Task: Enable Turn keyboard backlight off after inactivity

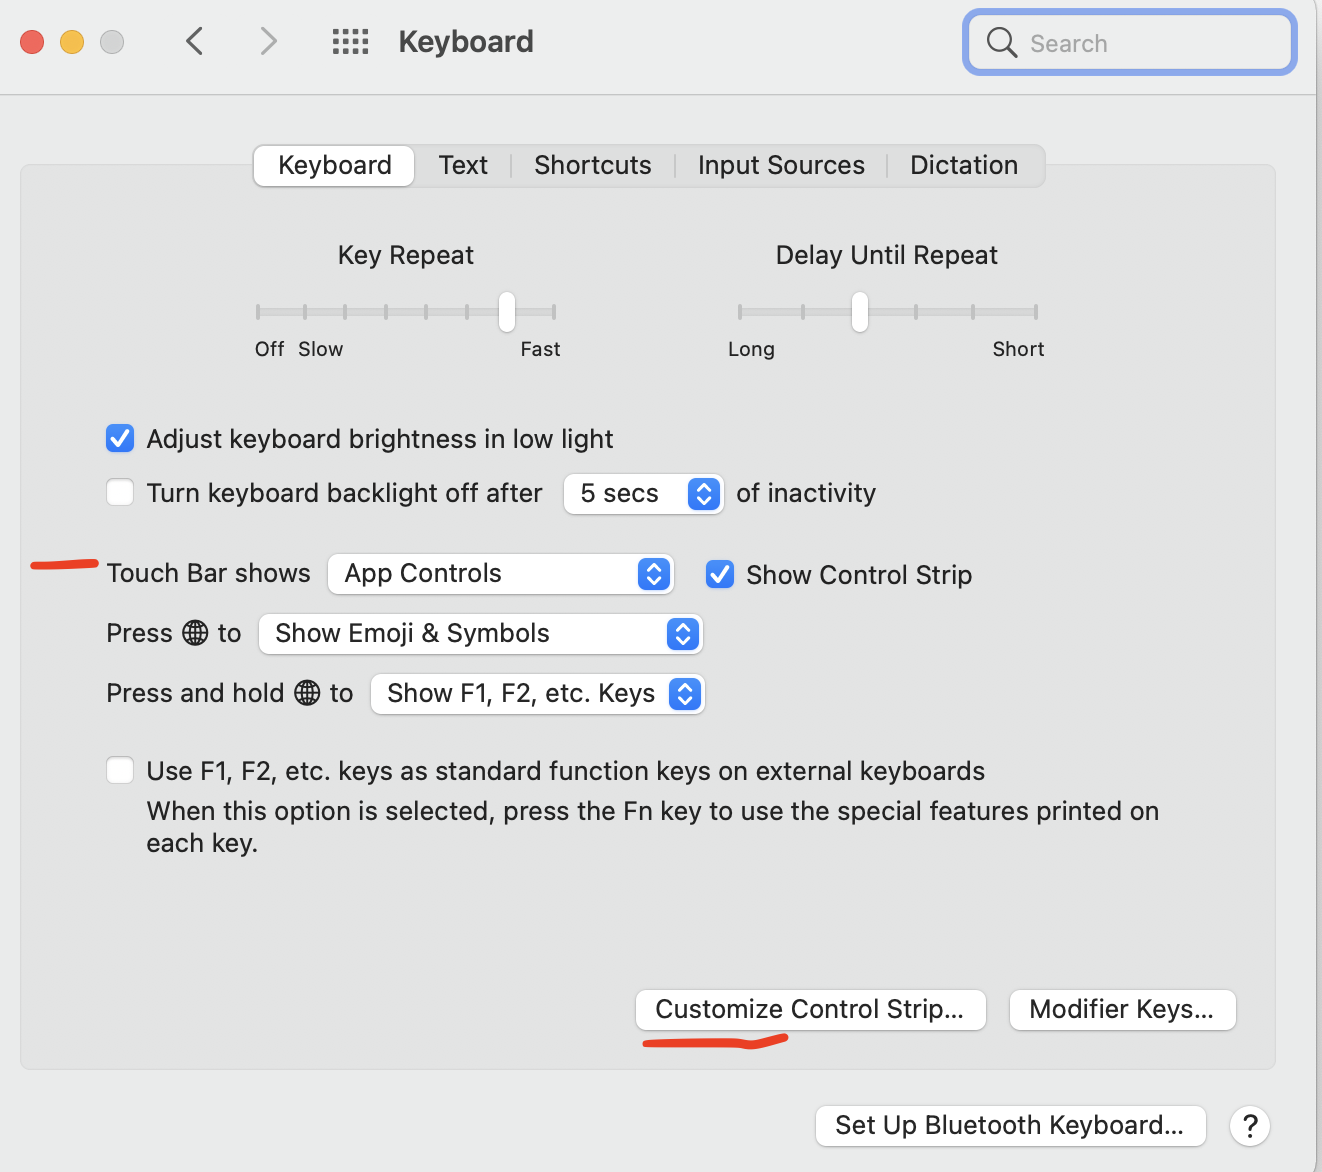Action: [120, 493]
